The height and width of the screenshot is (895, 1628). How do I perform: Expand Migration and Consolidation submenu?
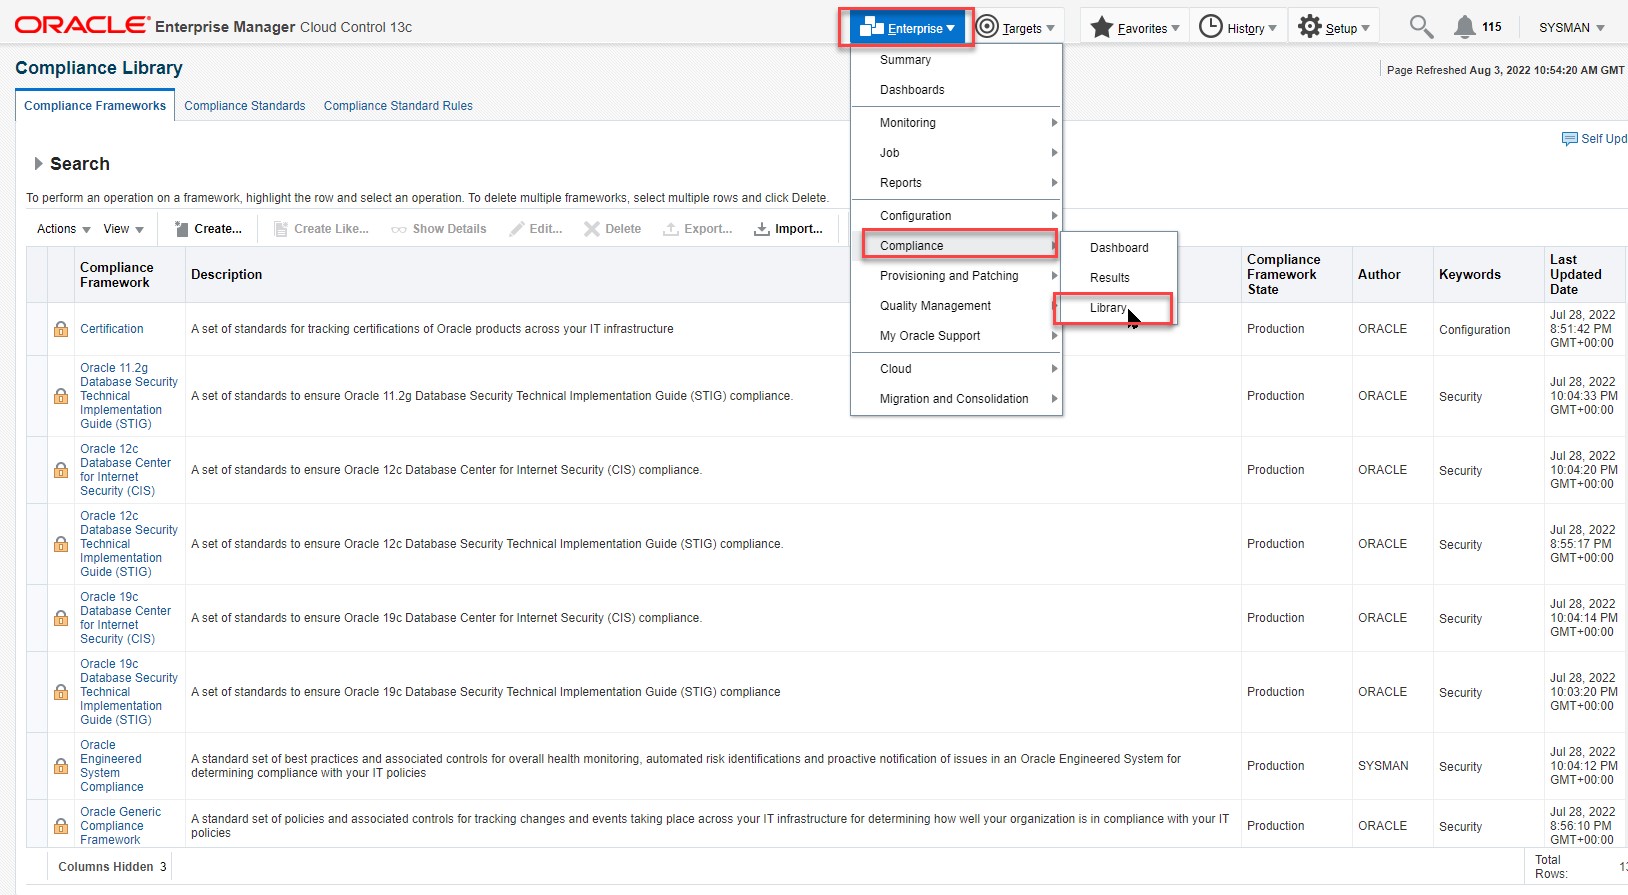click(956, 399)
